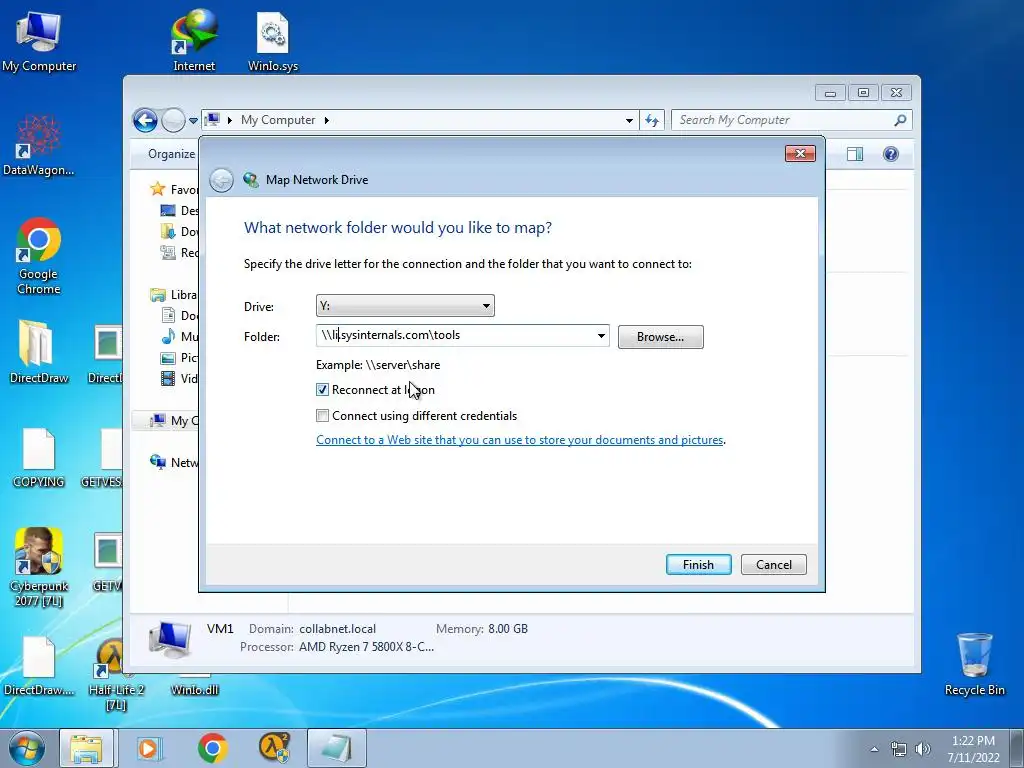Select Favorites in navigation pane
This screenshot has height=768, width=1024.
(174, 189)
